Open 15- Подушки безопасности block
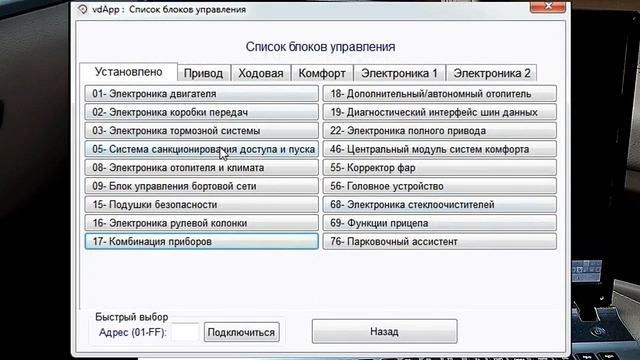Viewport: 640px width, 360px height. [x=202, y=204]
